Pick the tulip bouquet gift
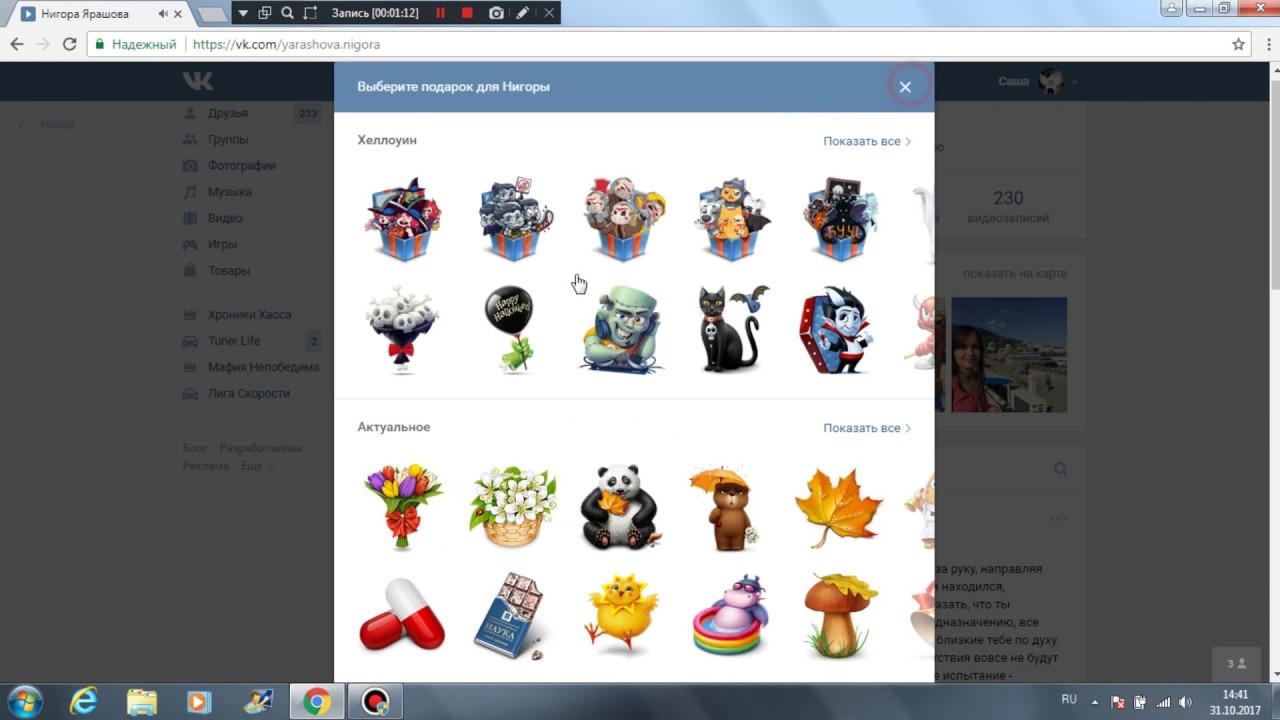 [402, 506]
